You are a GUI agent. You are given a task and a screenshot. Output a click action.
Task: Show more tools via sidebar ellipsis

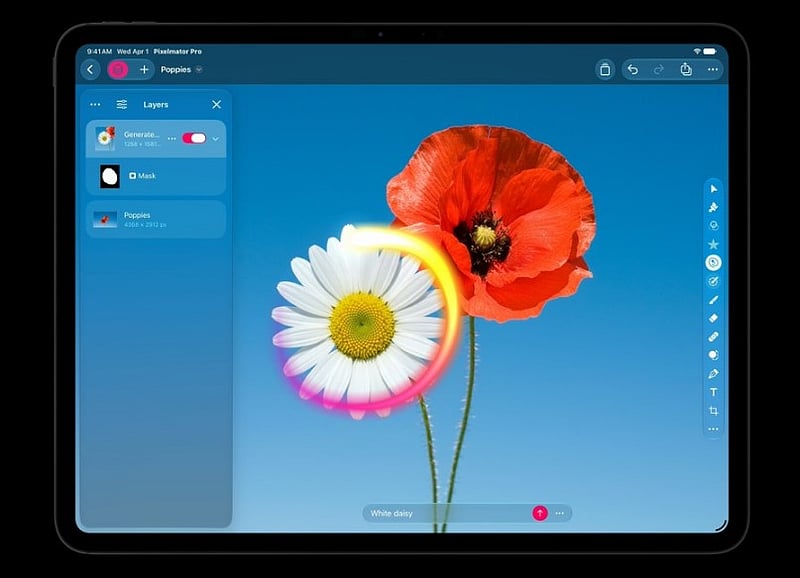tap(713, 429)
